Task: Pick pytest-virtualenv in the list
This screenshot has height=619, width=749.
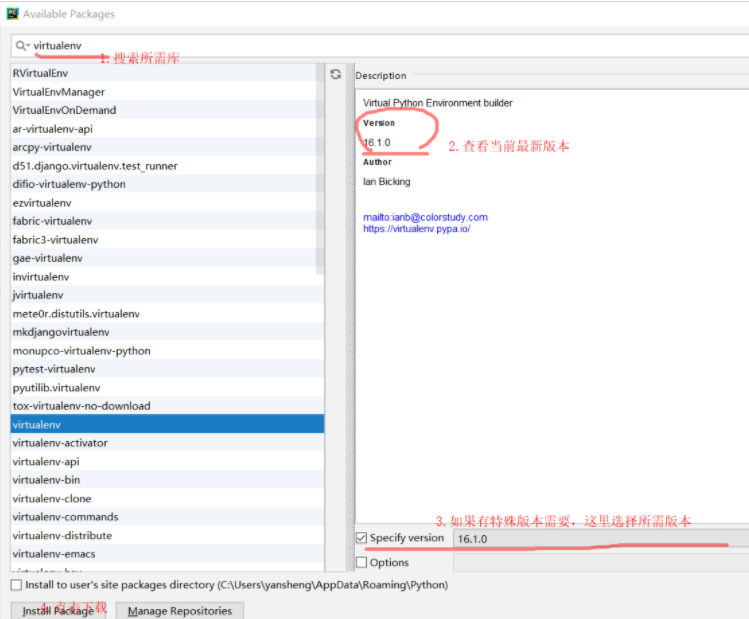Action: click(x=167, y=369)
